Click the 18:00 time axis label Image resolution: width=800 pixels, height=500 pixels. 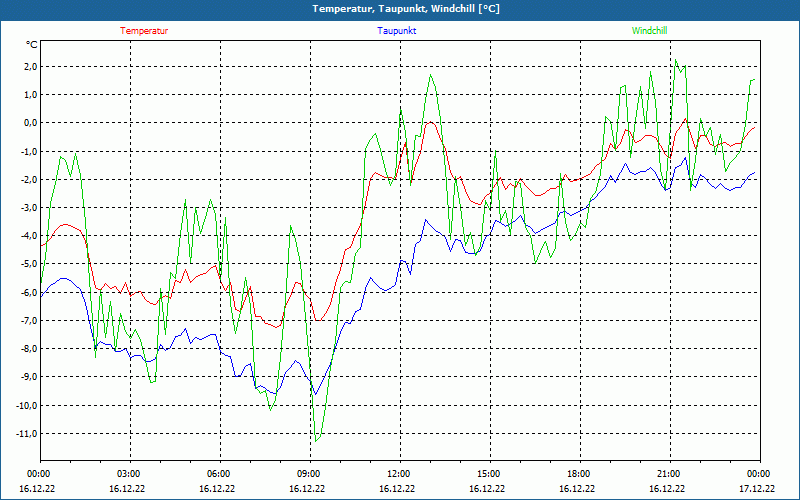click(x=580, y=474)
